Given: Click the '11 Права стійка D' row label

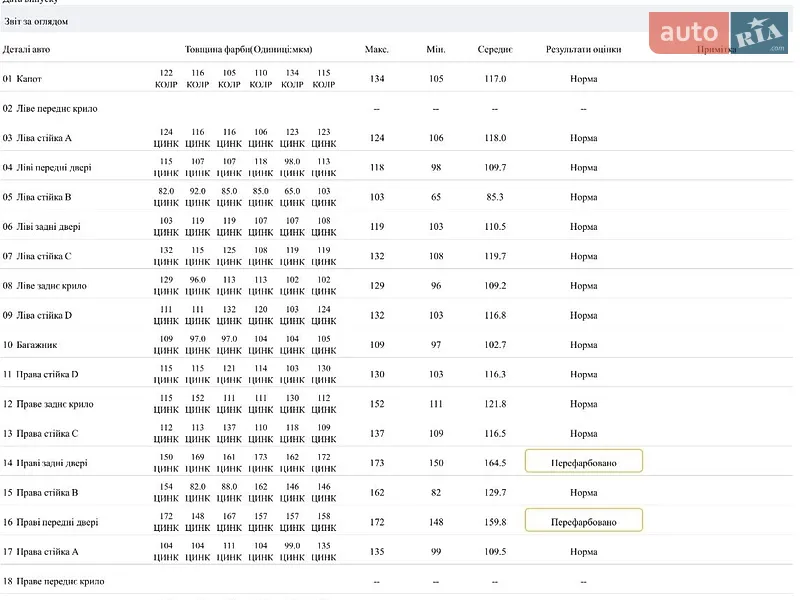Looking at the screenshot, I should pos(41,374).
